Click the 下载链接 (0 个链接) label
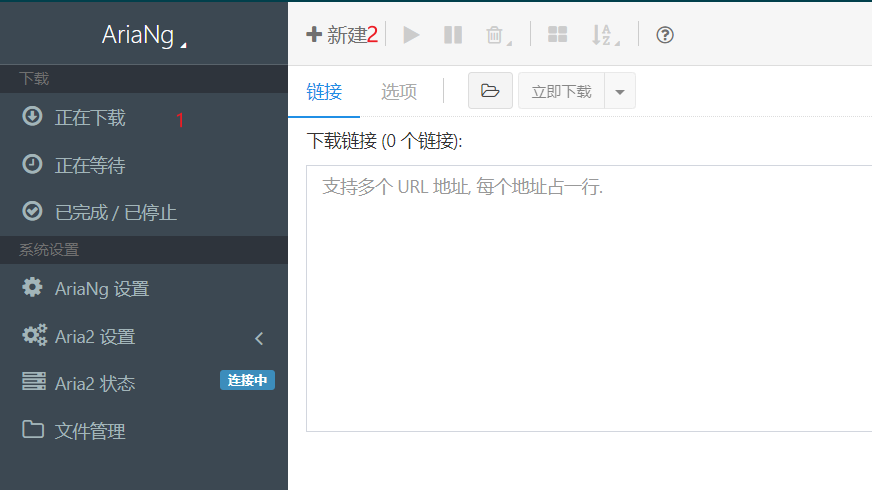 pos(384,141)
